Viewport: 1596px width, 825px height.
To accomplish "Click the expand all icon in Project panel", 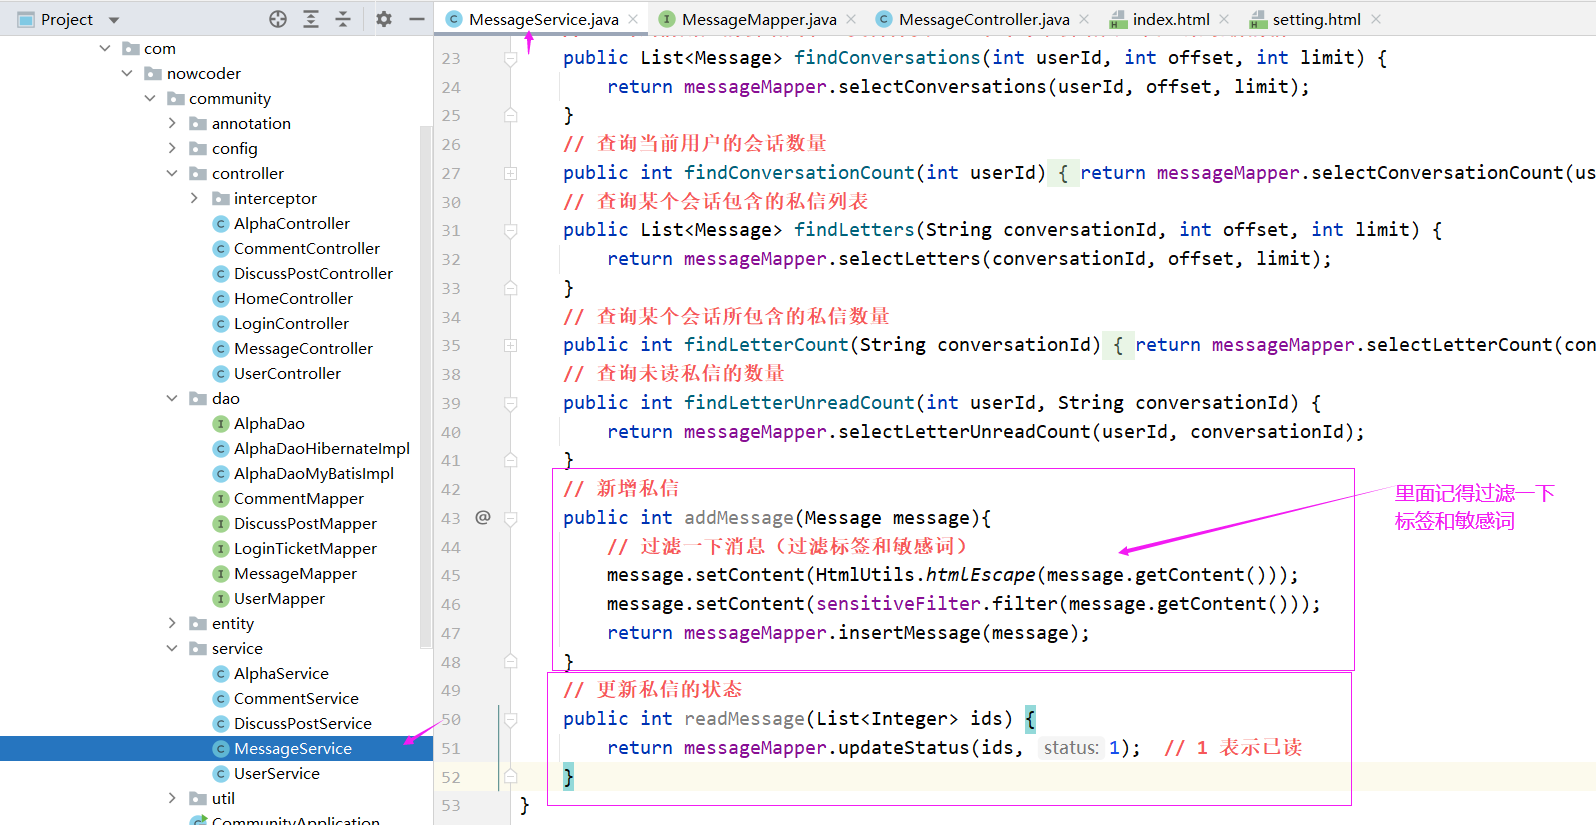I will click(x=311, y=19).
